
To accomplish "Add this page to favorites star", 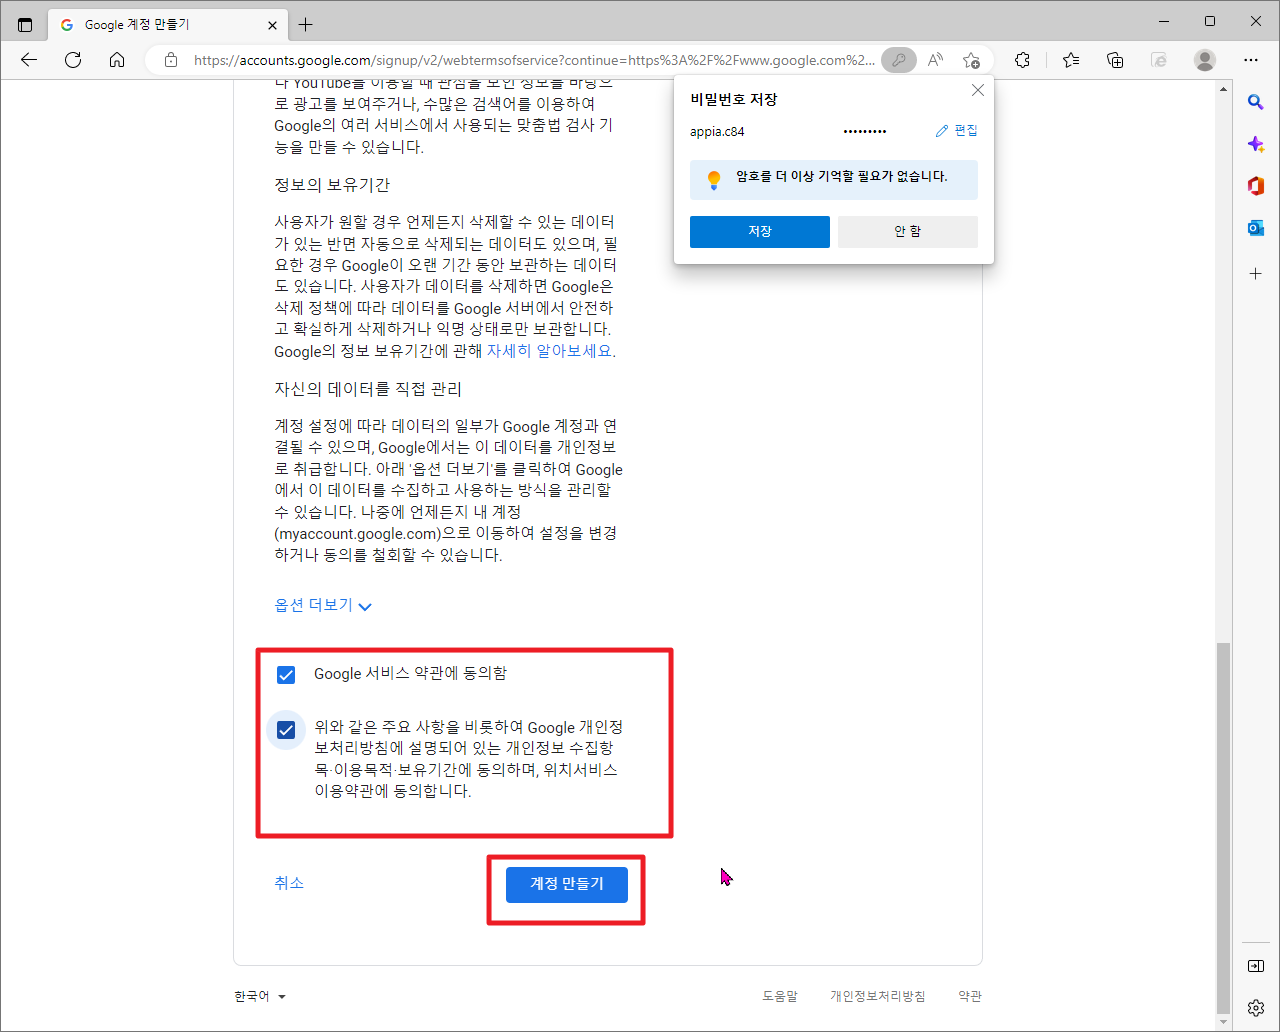I will pos(971,60).
